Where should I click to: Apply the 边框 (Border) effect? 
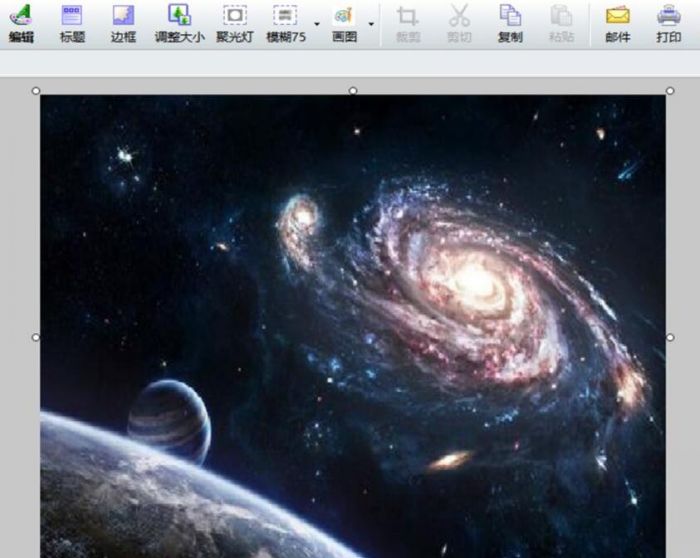123,23
